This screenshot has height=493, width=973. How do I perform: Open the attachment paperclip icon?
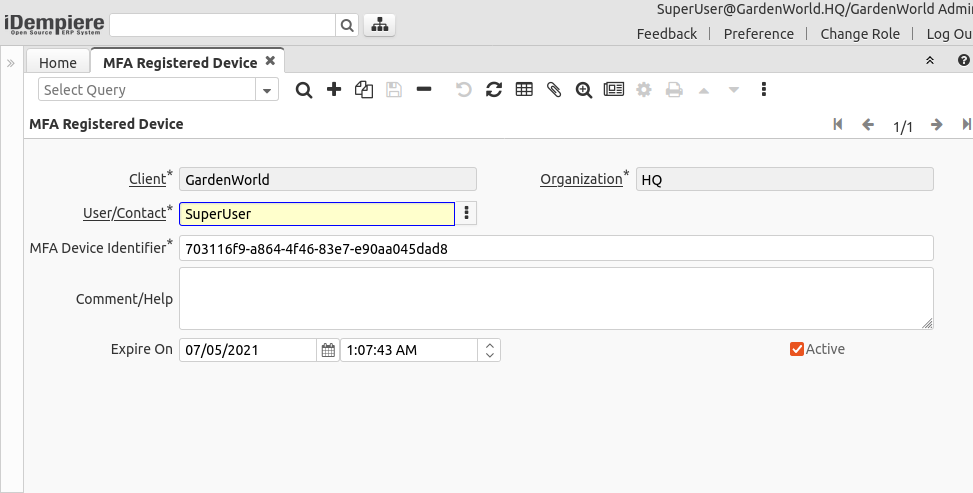pyautogui.click(x=554, y=90)
